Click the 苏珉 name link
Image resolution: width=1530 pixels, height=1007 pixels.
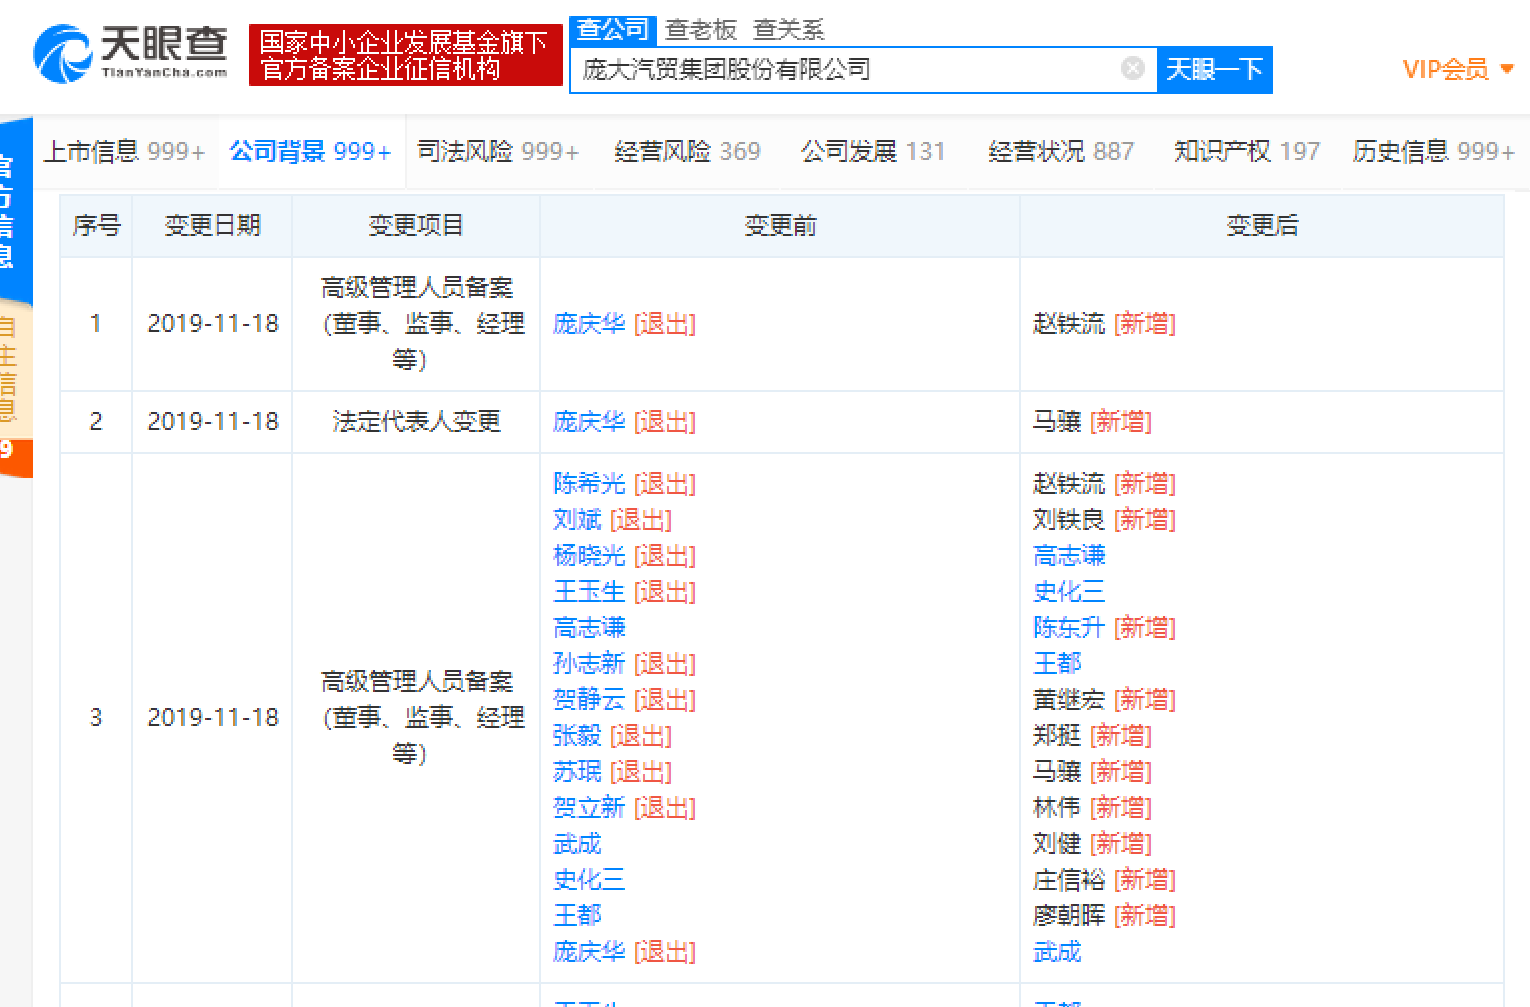click(x=577, y=772)
